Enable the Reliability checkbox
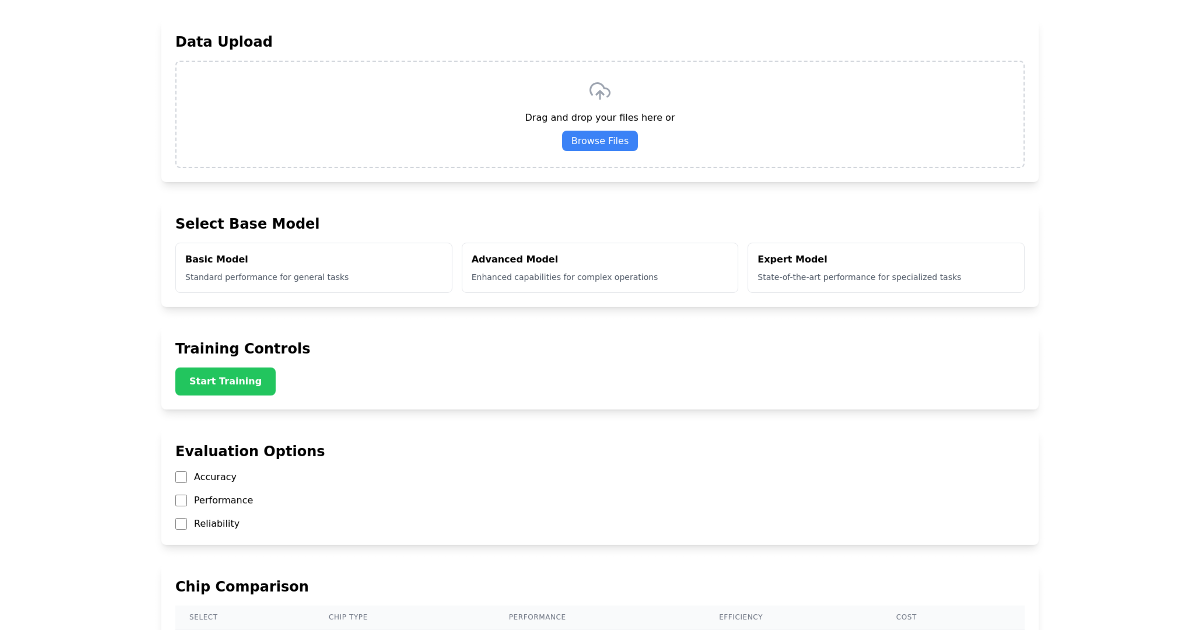This screenshot has width=1200, height=630. coord(181,523)
